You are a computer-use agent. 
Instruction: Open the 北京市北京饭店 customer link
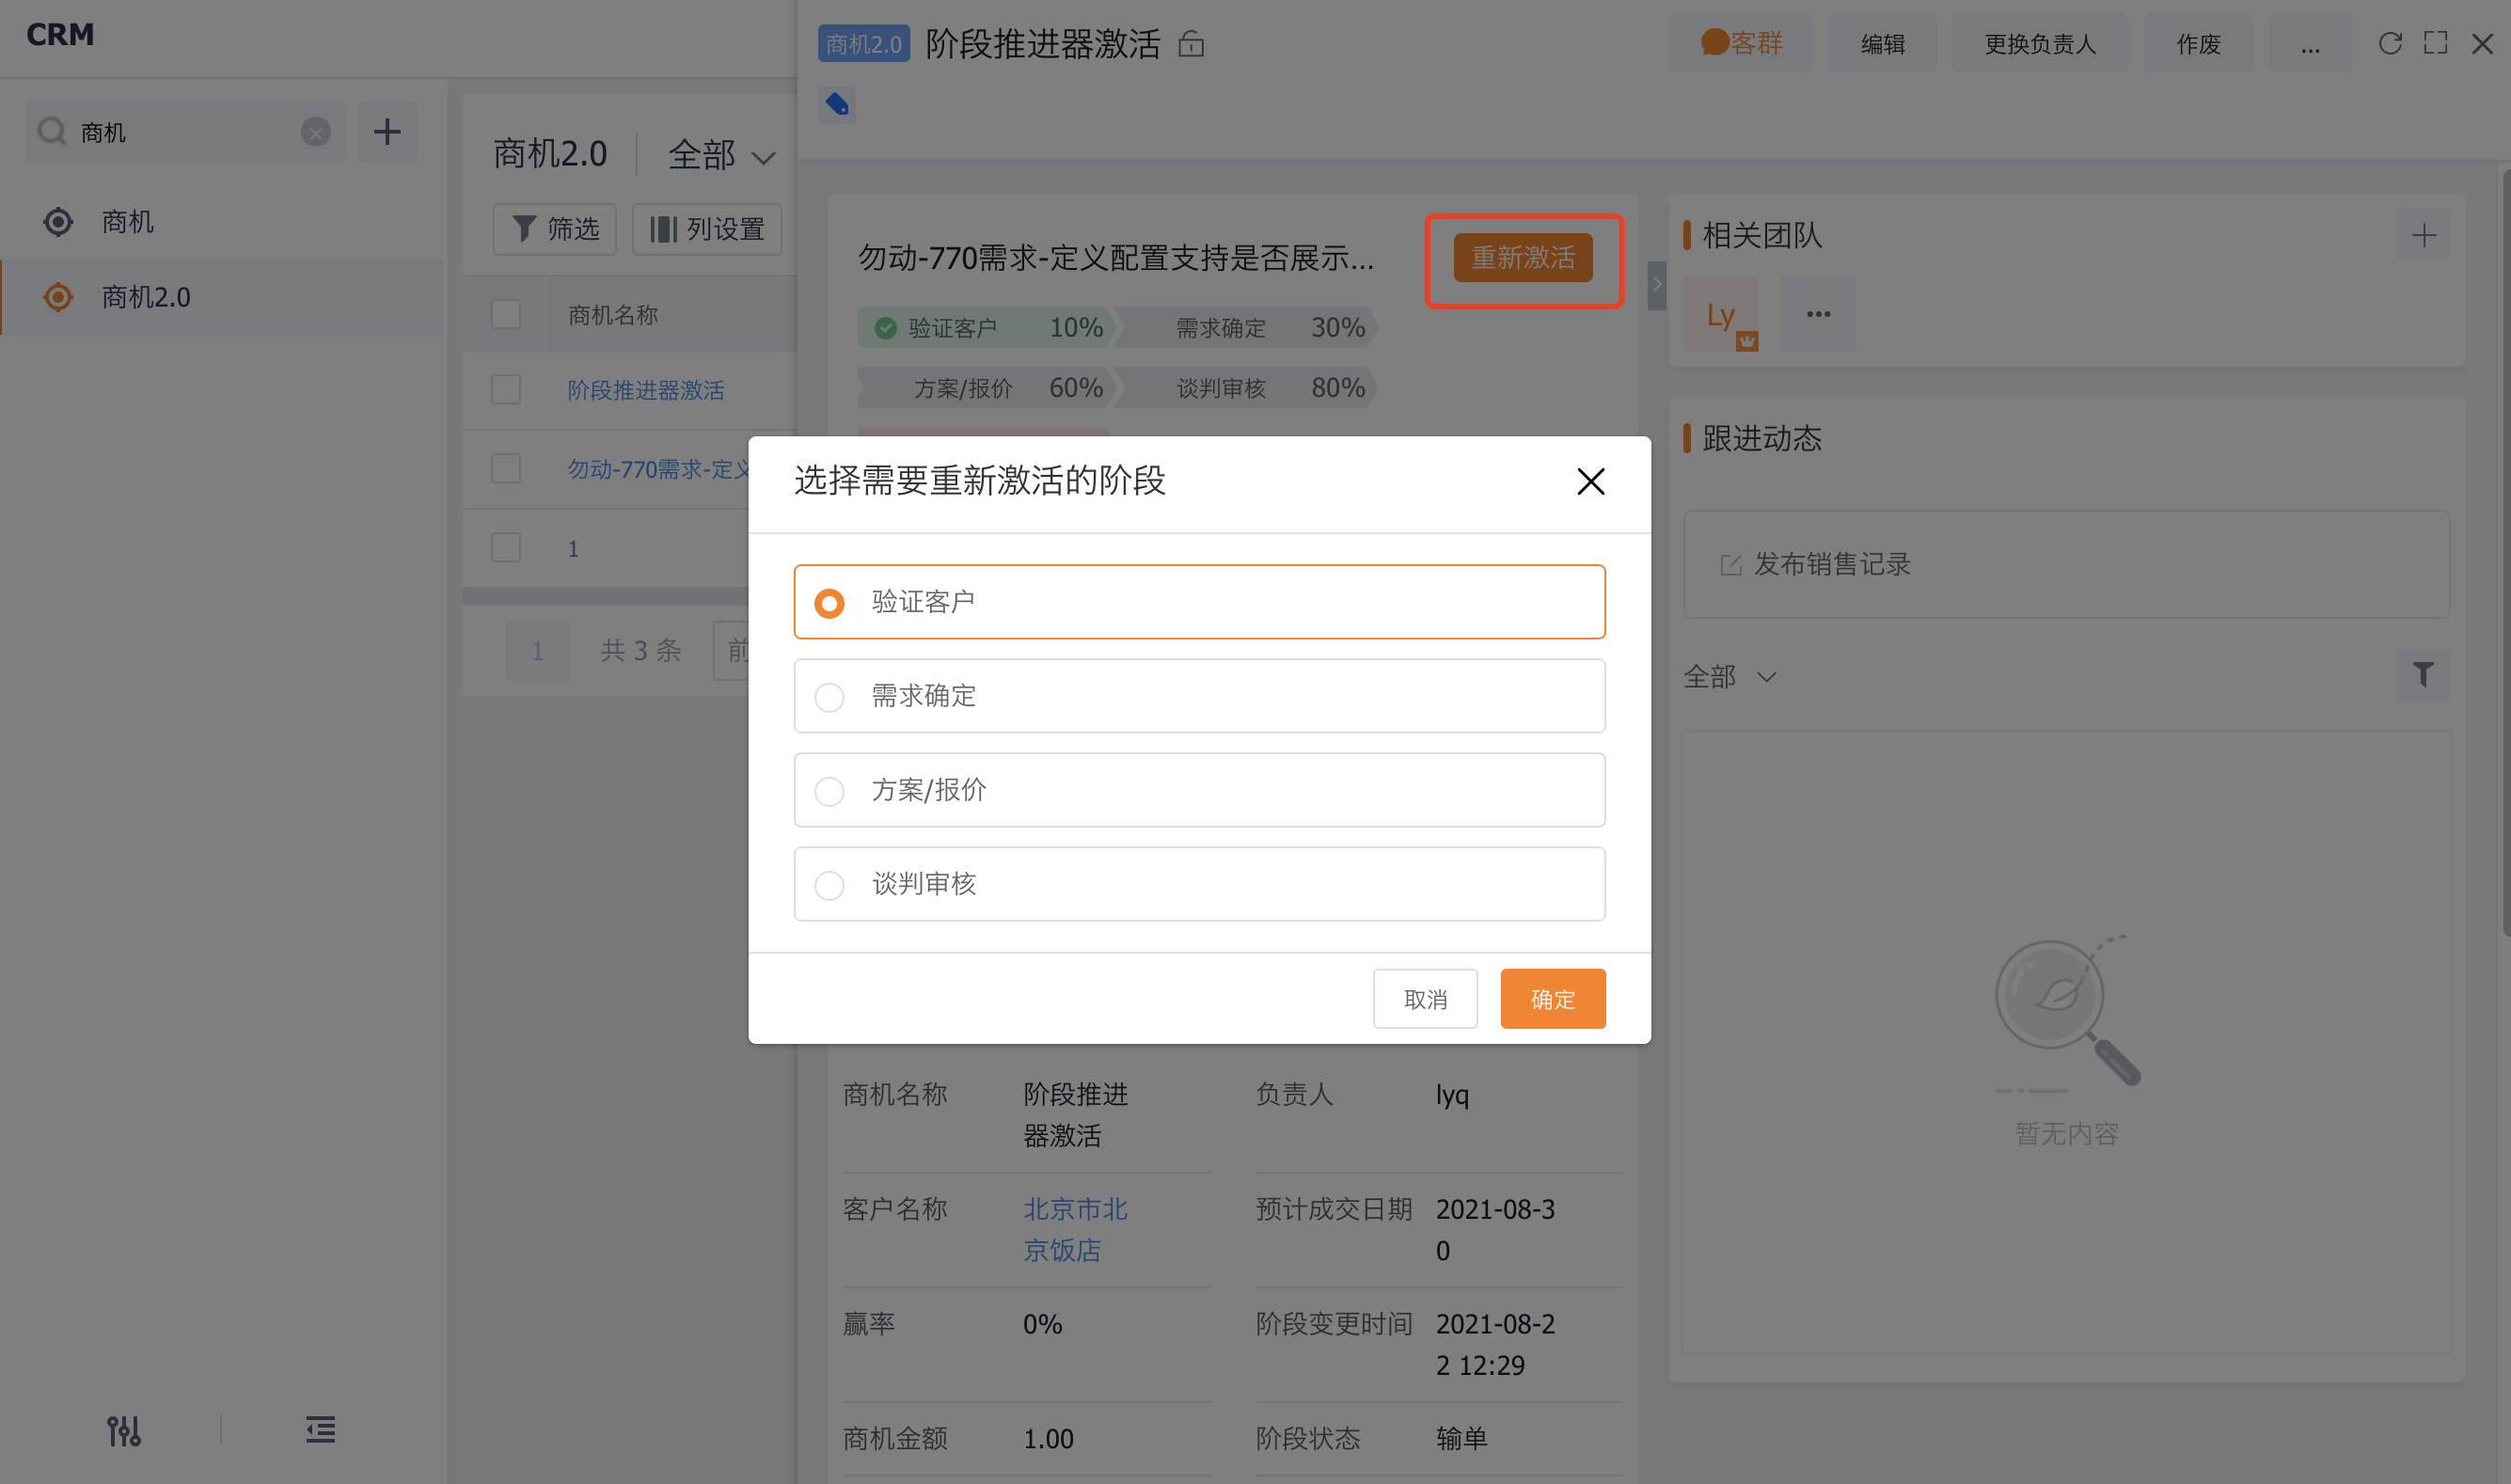click(1075, 1230)
